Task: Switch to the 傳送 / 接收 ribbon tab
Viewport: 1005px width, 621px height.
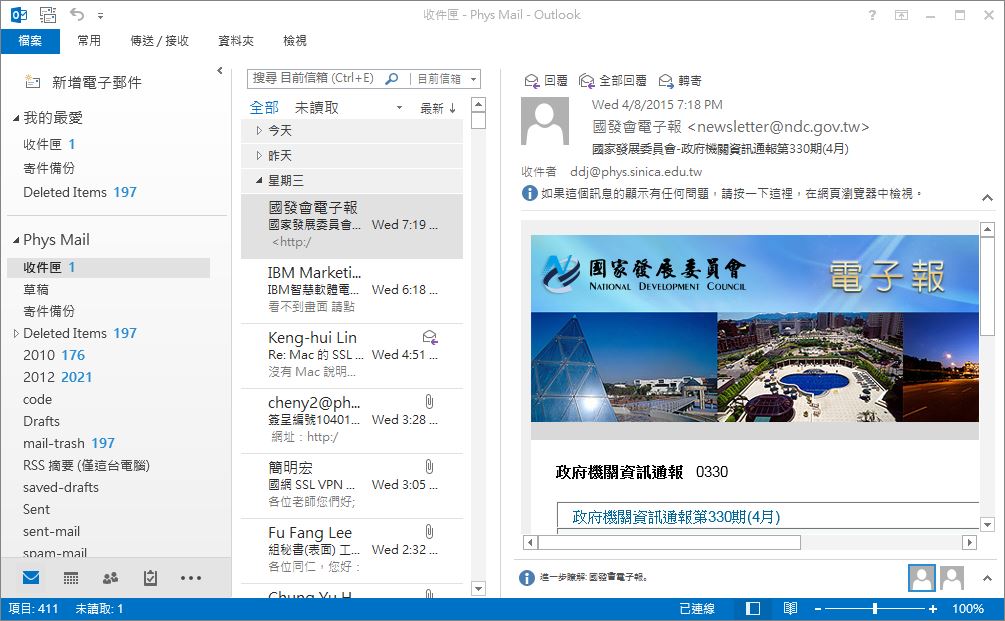Action: click(x=160, y=41)
